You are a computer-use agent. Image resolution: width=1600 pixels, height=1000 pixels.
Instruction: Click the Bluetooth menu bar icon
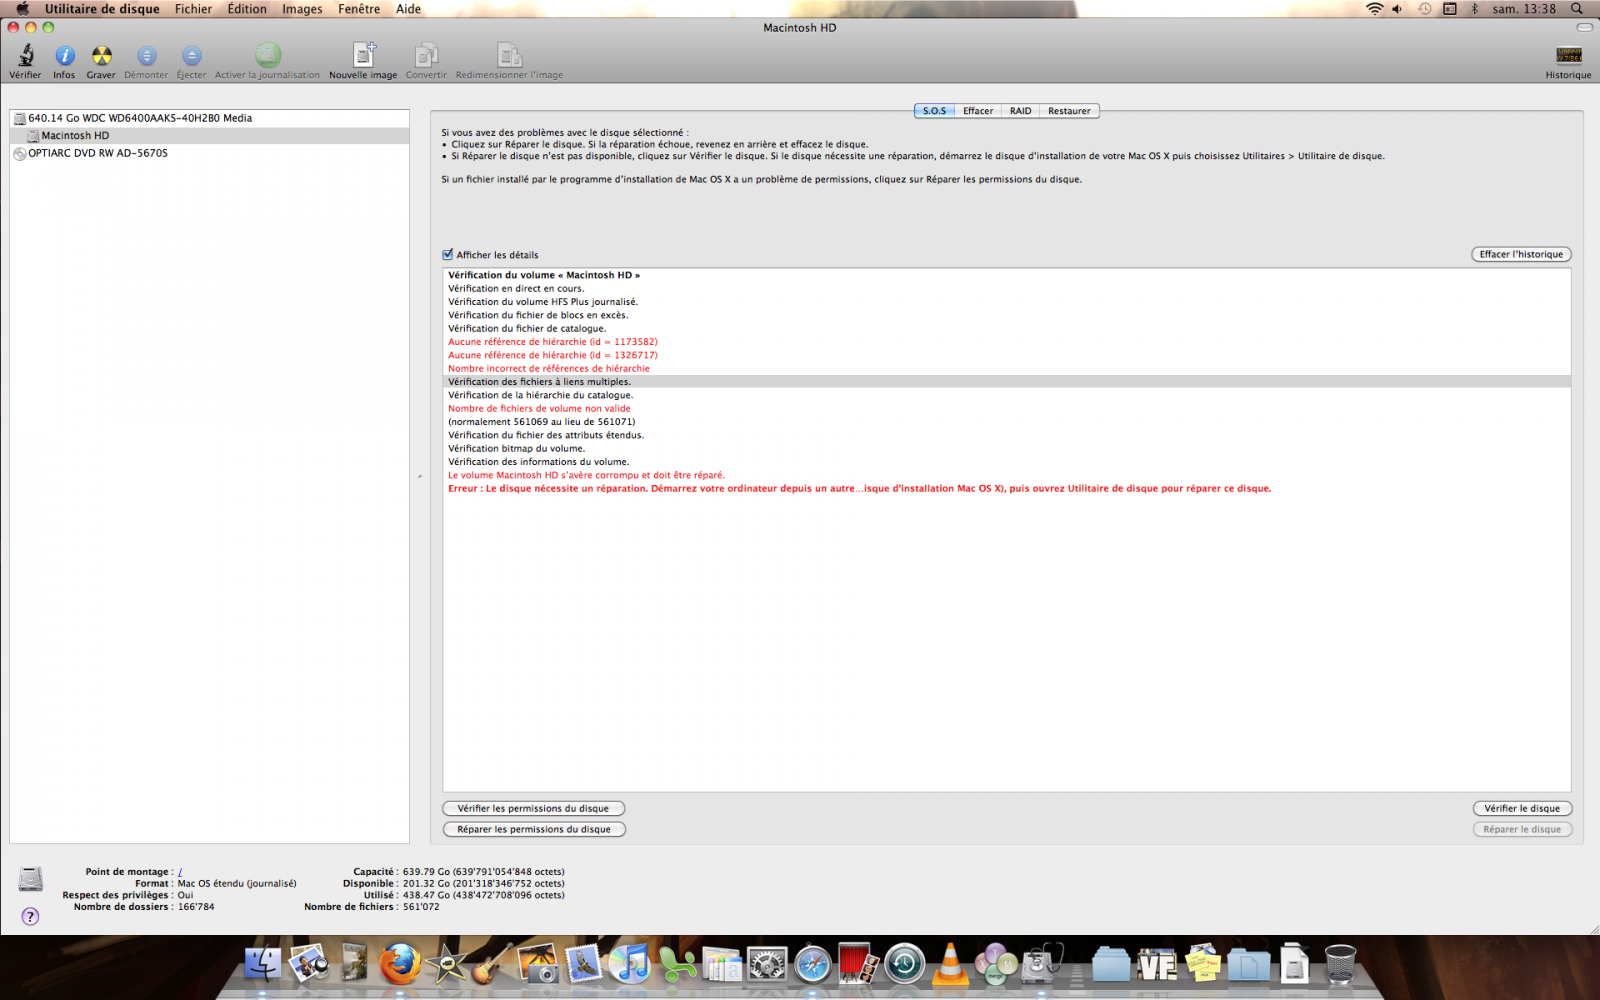coord(1474,9)
